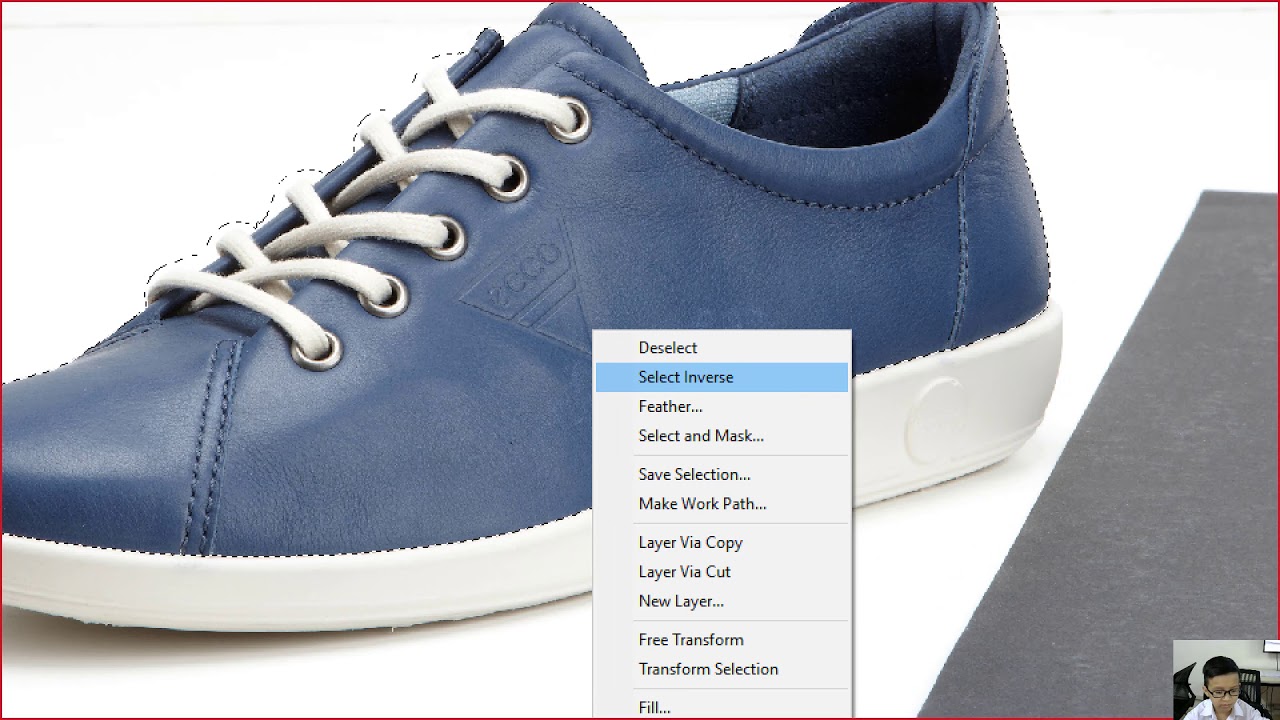Open the Feather... option

[x=721, y=406]
